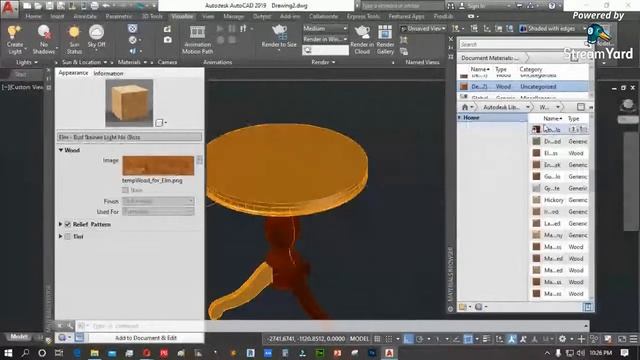Open the Finish dropdown
Image resolution: width=640 pixels, height=360 pixels.
[x=158, y=201]
